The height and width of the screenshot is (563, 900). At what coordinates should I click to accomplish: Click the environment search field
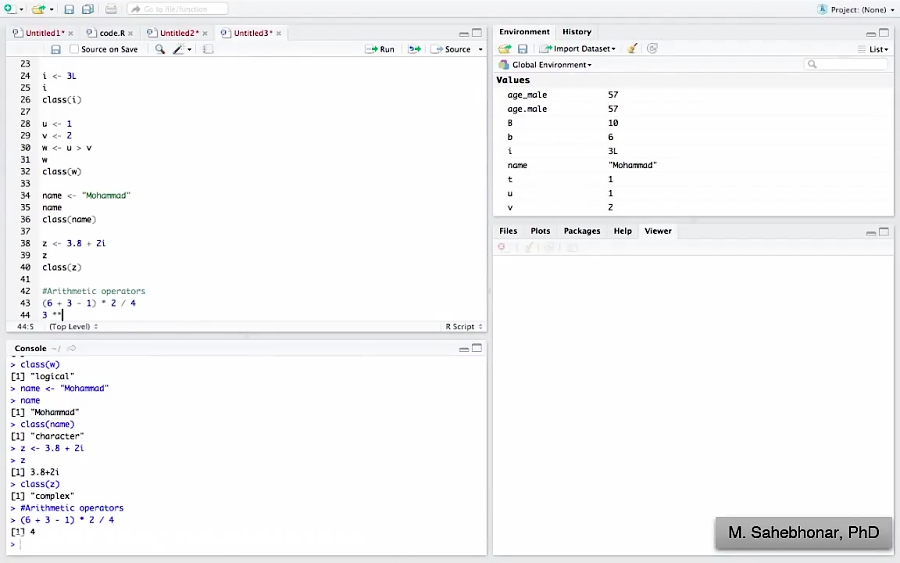[x=847, y=64]
